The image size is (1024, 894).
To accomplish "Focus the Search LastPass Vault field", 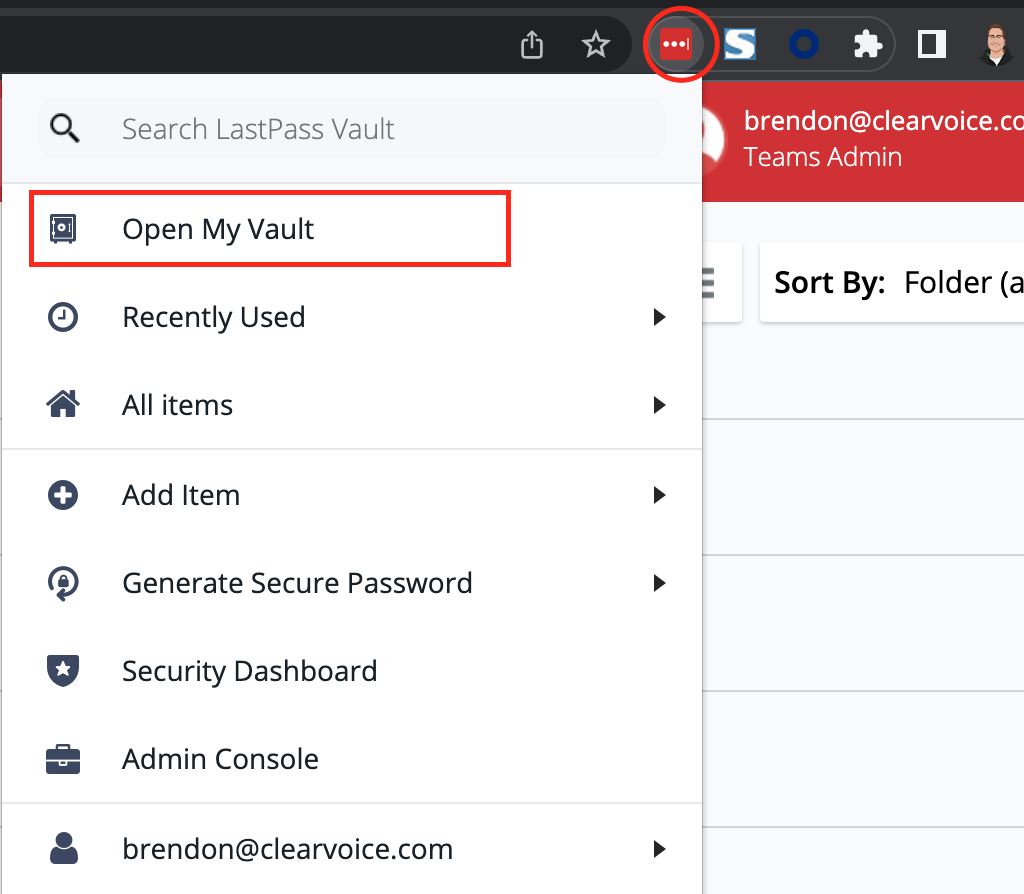I will point(353,129).
